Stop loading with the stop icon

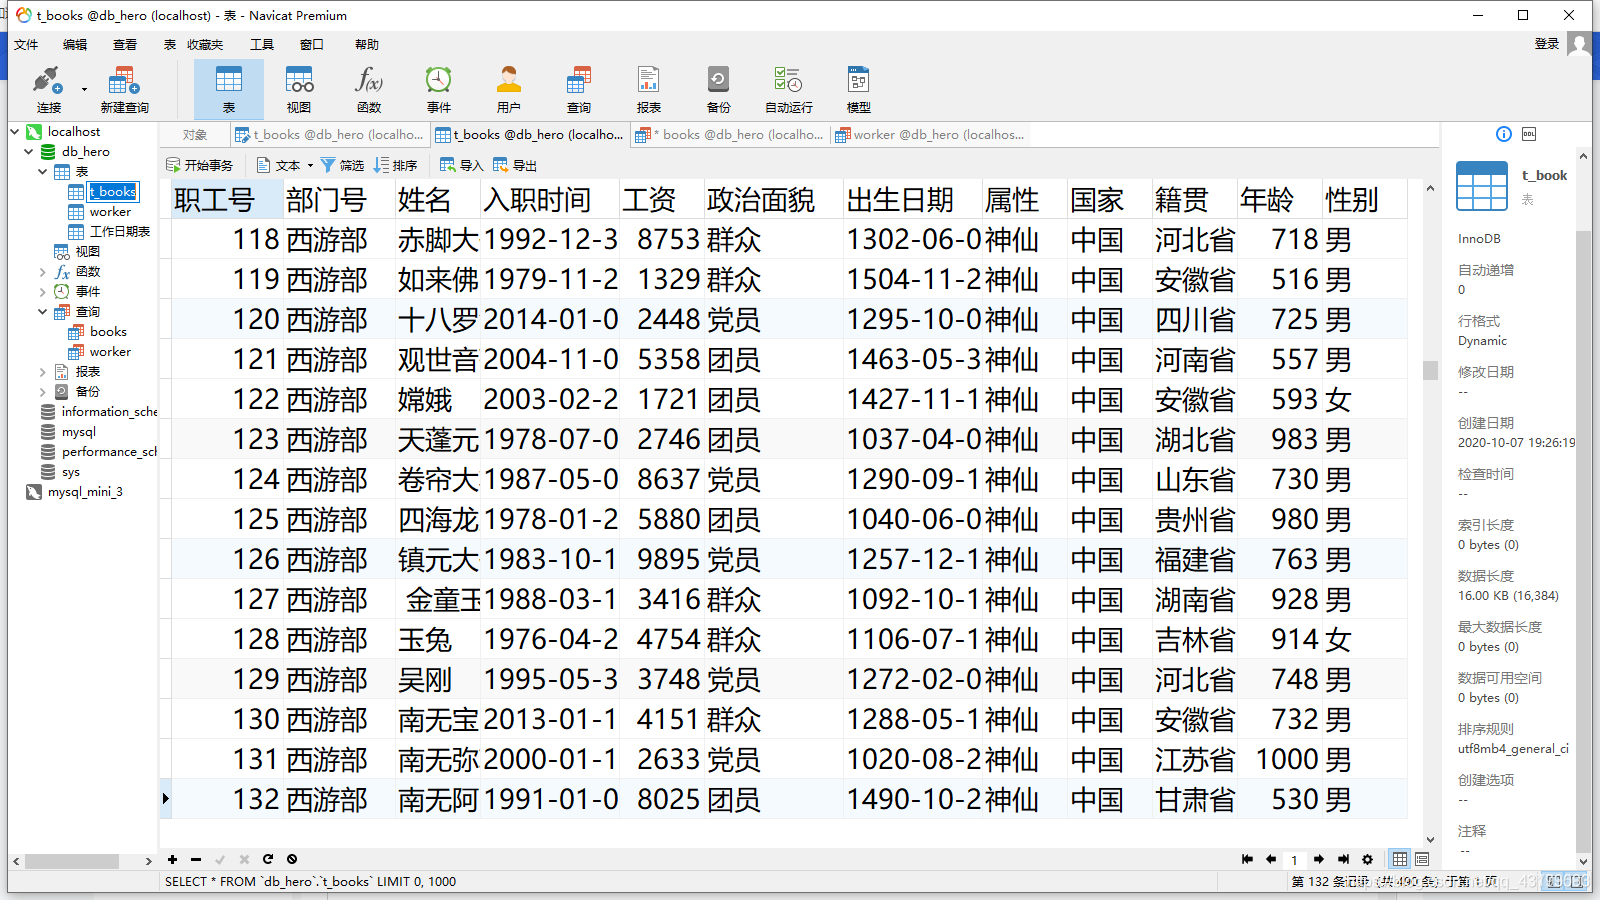pyautogui.click(x=292, y=859)
